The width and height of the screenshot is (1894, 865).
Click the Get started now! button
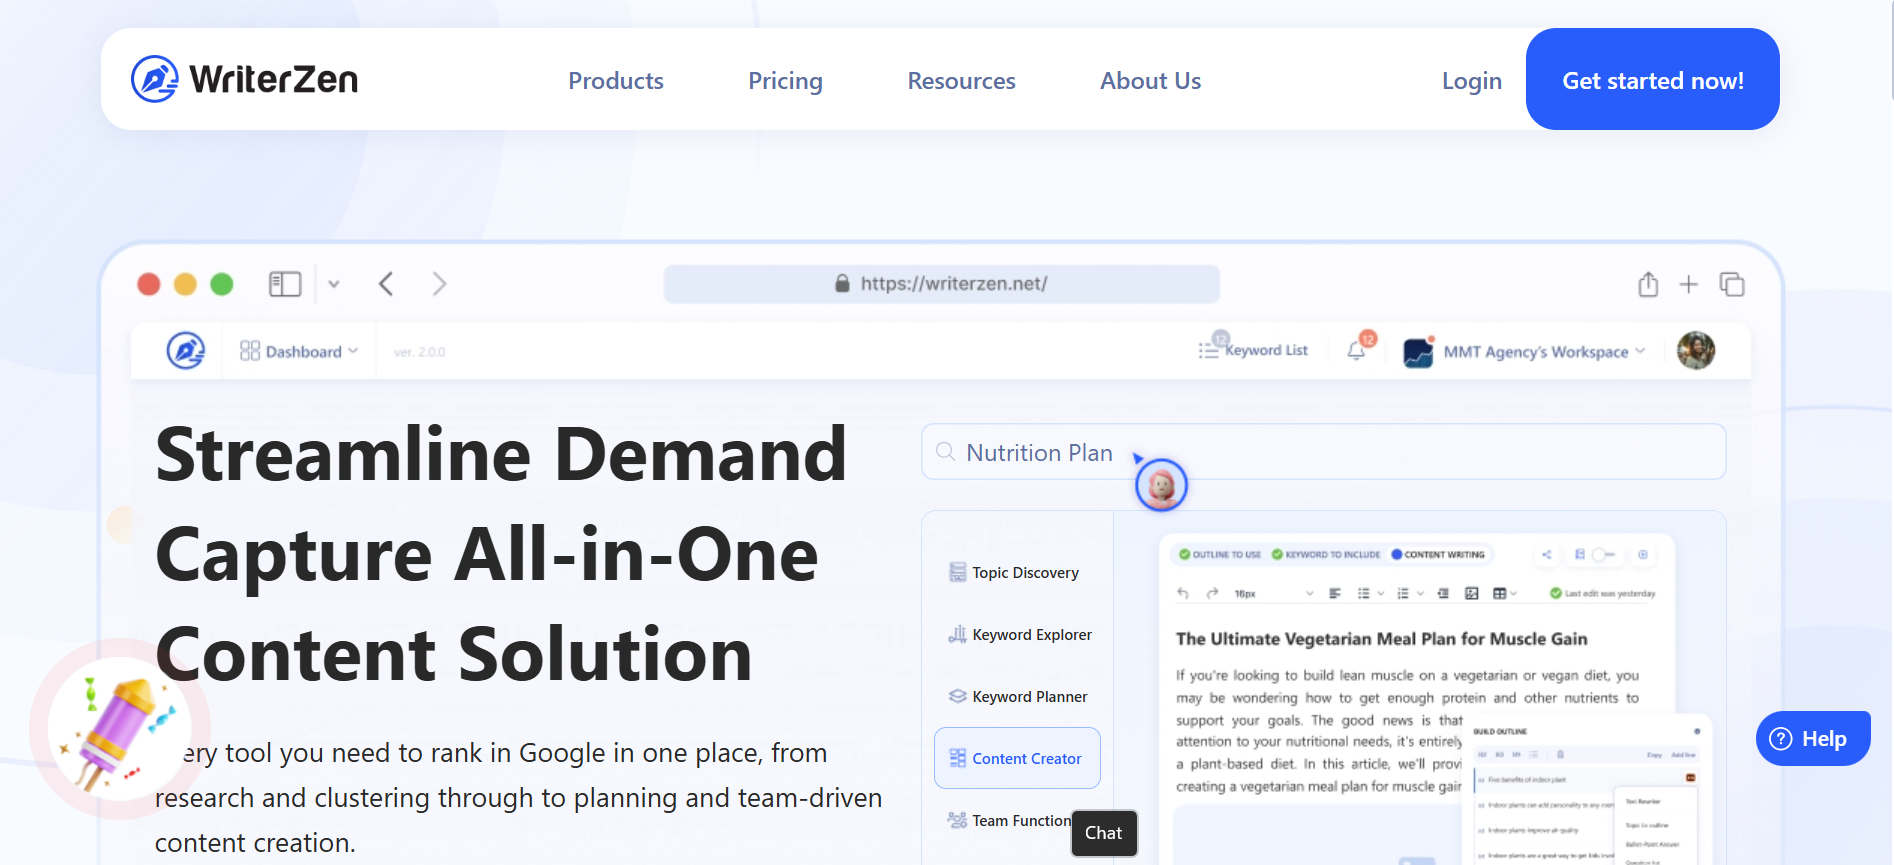tap(1652, 79)
